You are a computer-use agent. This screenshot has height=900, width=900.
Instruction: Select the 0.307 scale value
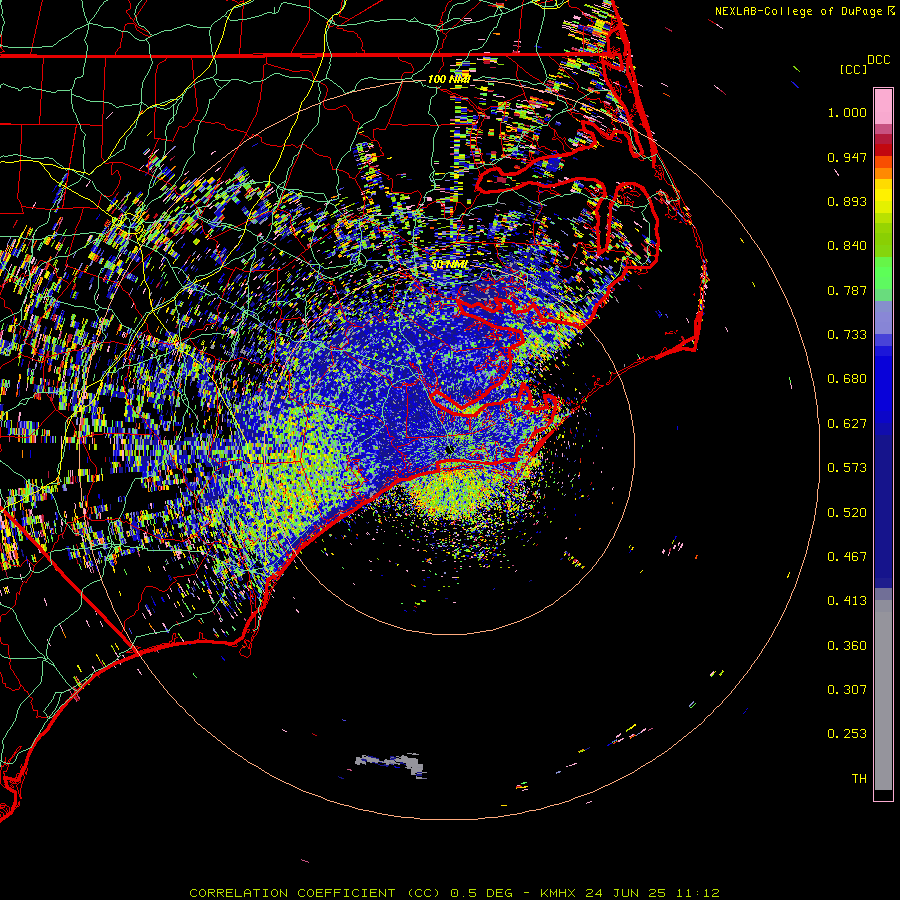(847, 690)
